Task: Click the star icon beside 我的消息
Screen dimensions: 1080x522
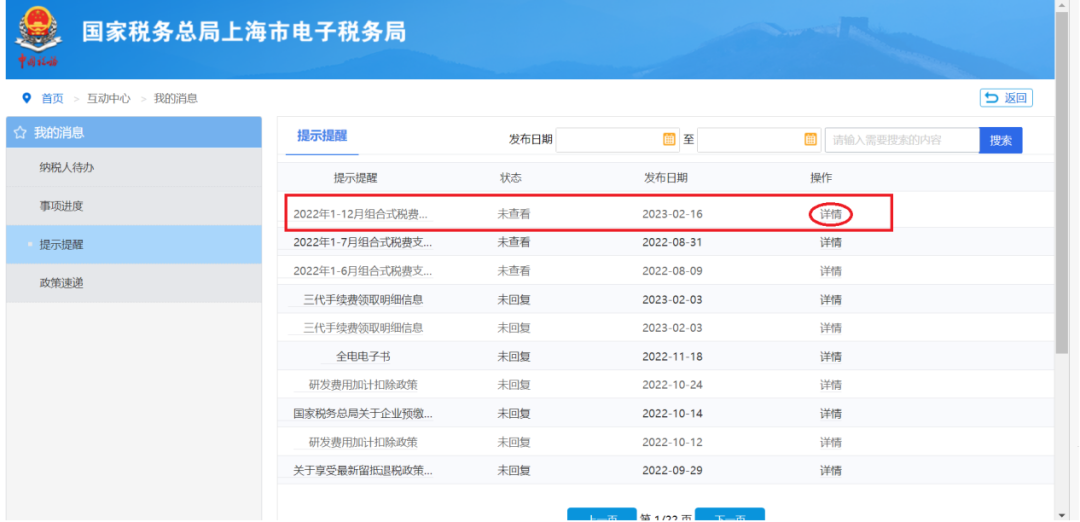Action: click(x=21, y=132)
